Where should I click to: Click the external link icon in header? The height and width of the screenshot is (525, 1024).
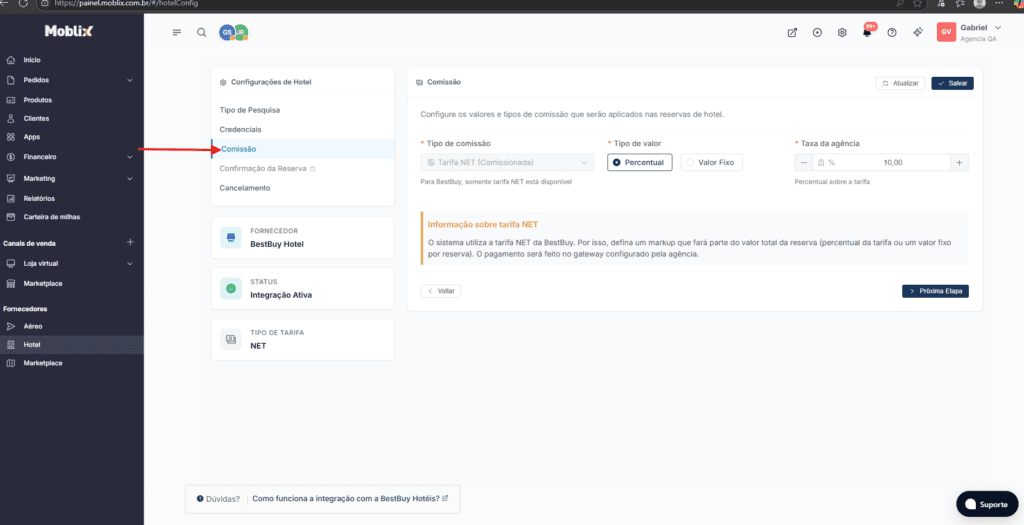tap(792, 33)
